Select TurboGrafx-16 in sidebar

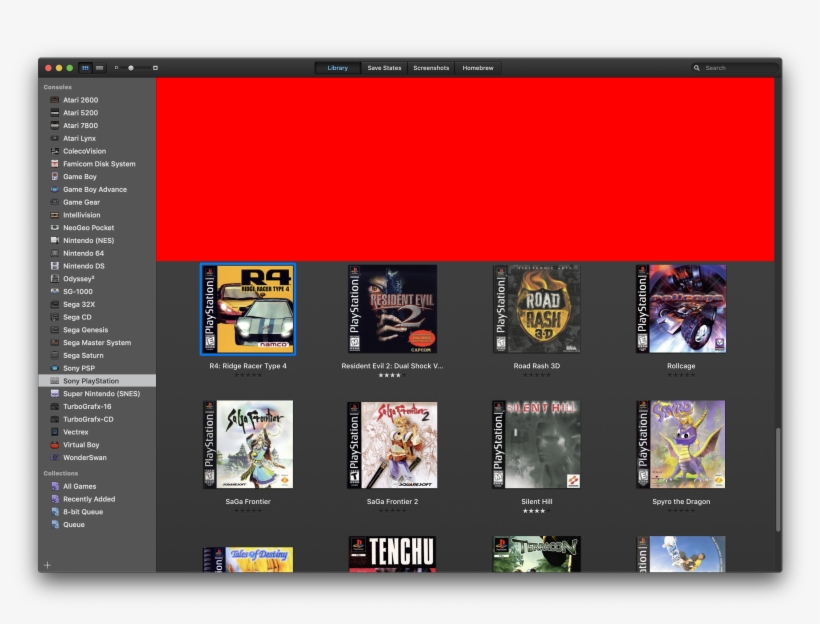97,406
